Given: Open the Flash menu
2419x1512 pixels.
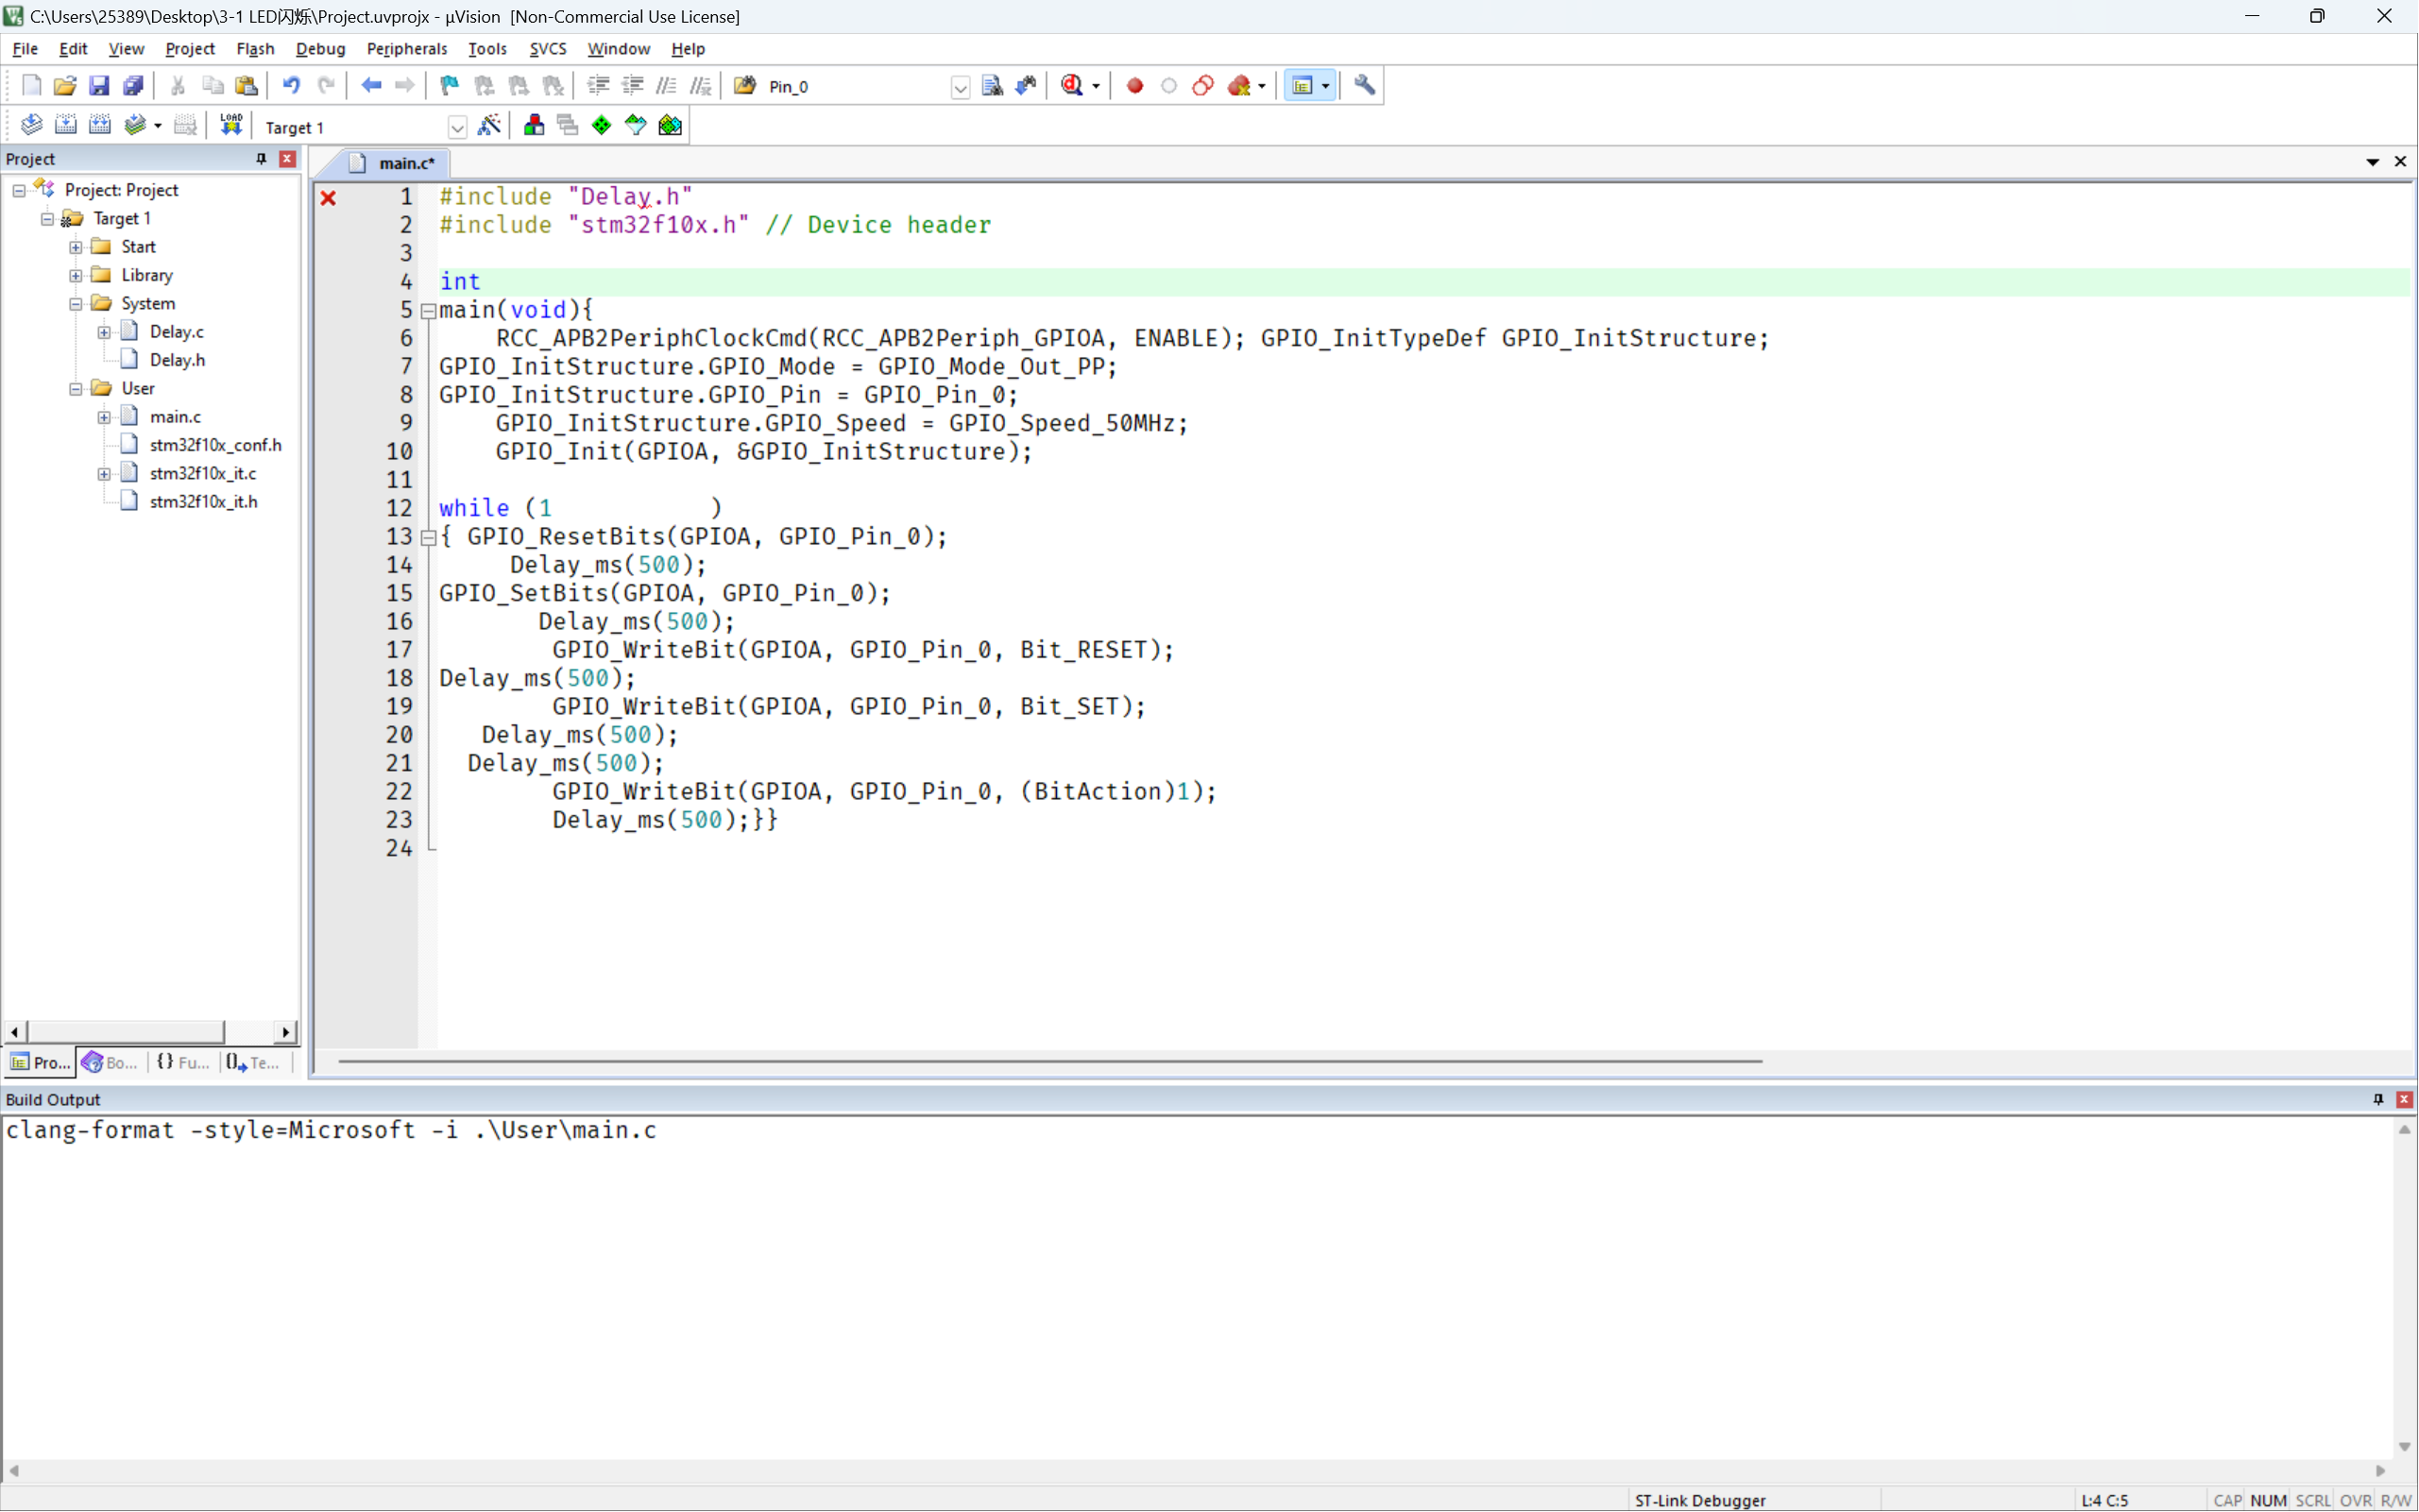Looking at the screenshot, I should coord(255,48).
